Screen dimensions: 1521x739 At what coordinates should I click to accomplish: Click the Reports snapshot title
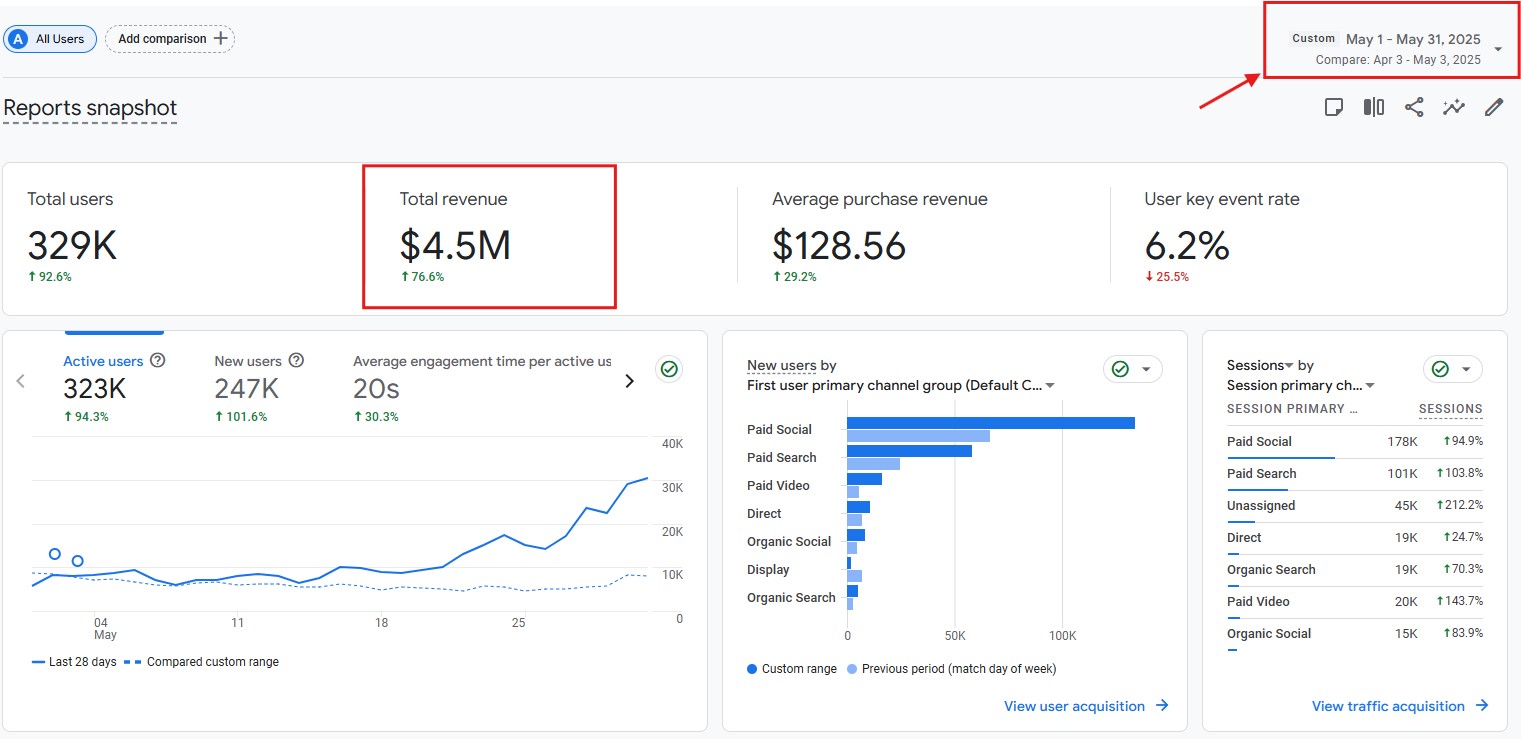90,108
